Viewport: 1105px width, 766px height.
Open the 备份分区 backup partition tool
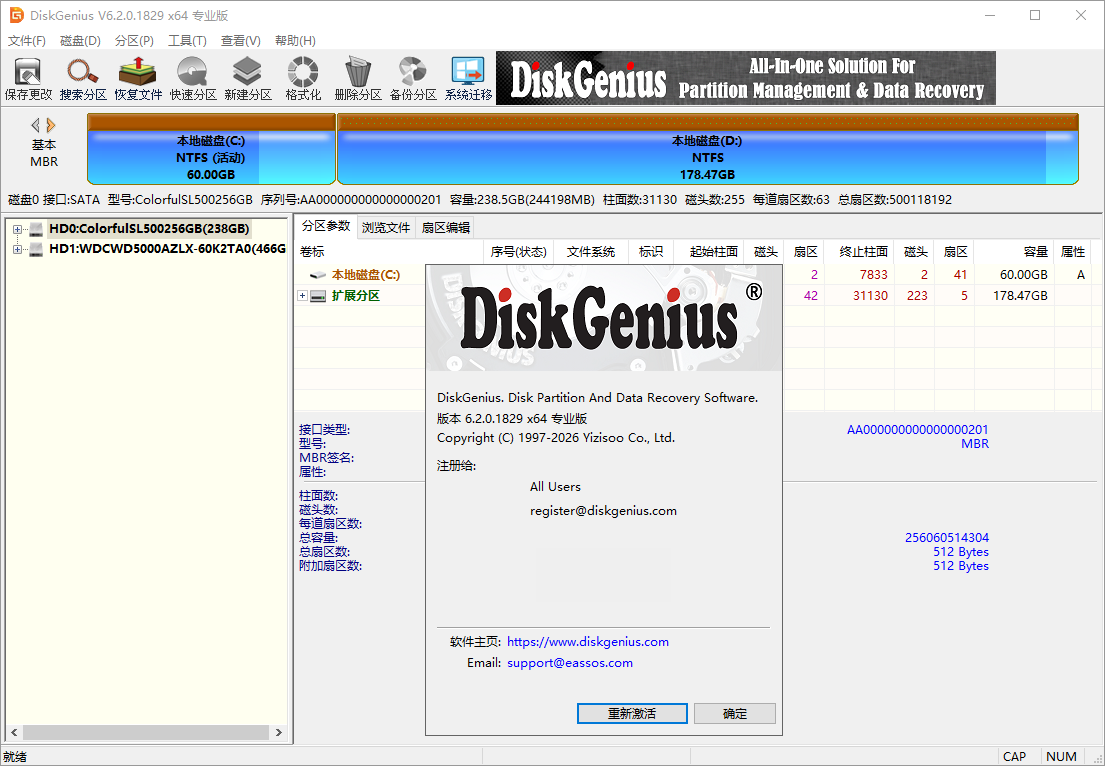coord(413,78)
